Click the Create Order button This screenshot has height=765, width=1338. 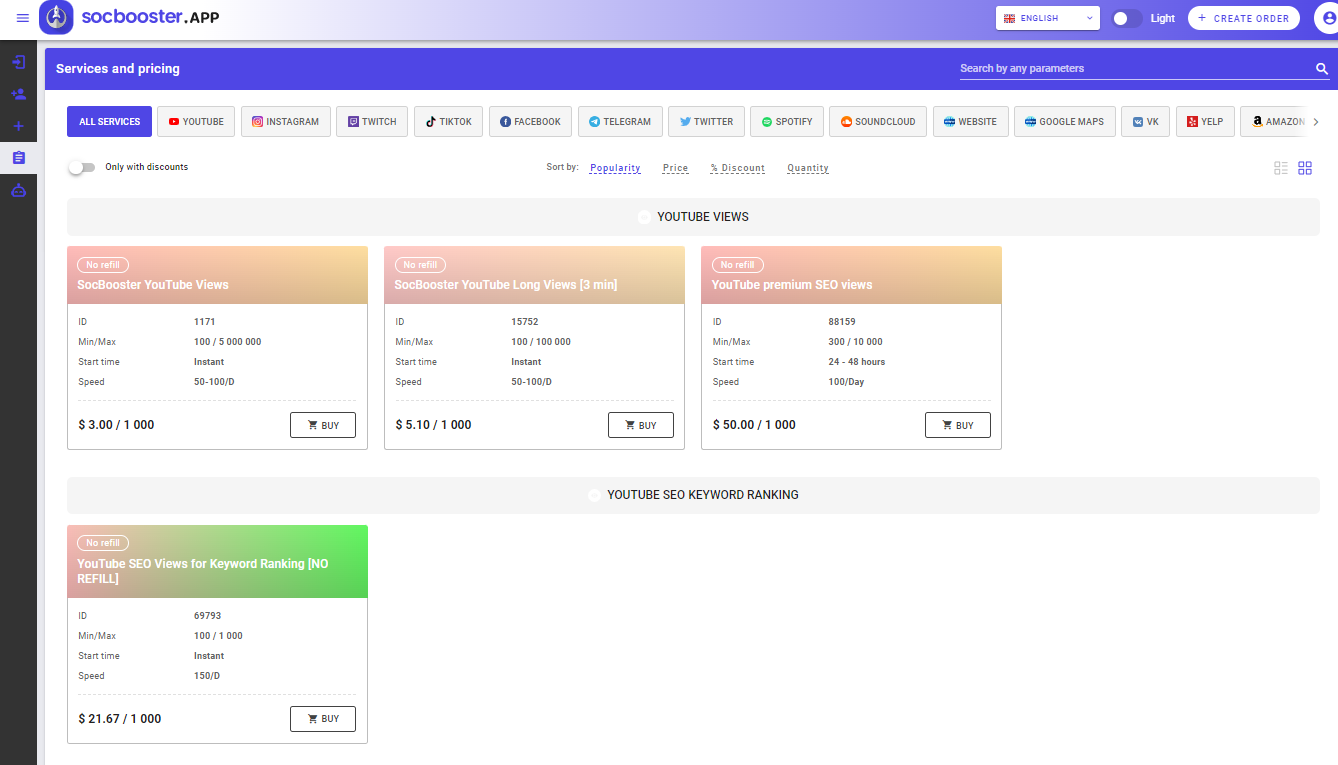[x=1244, y=18]
